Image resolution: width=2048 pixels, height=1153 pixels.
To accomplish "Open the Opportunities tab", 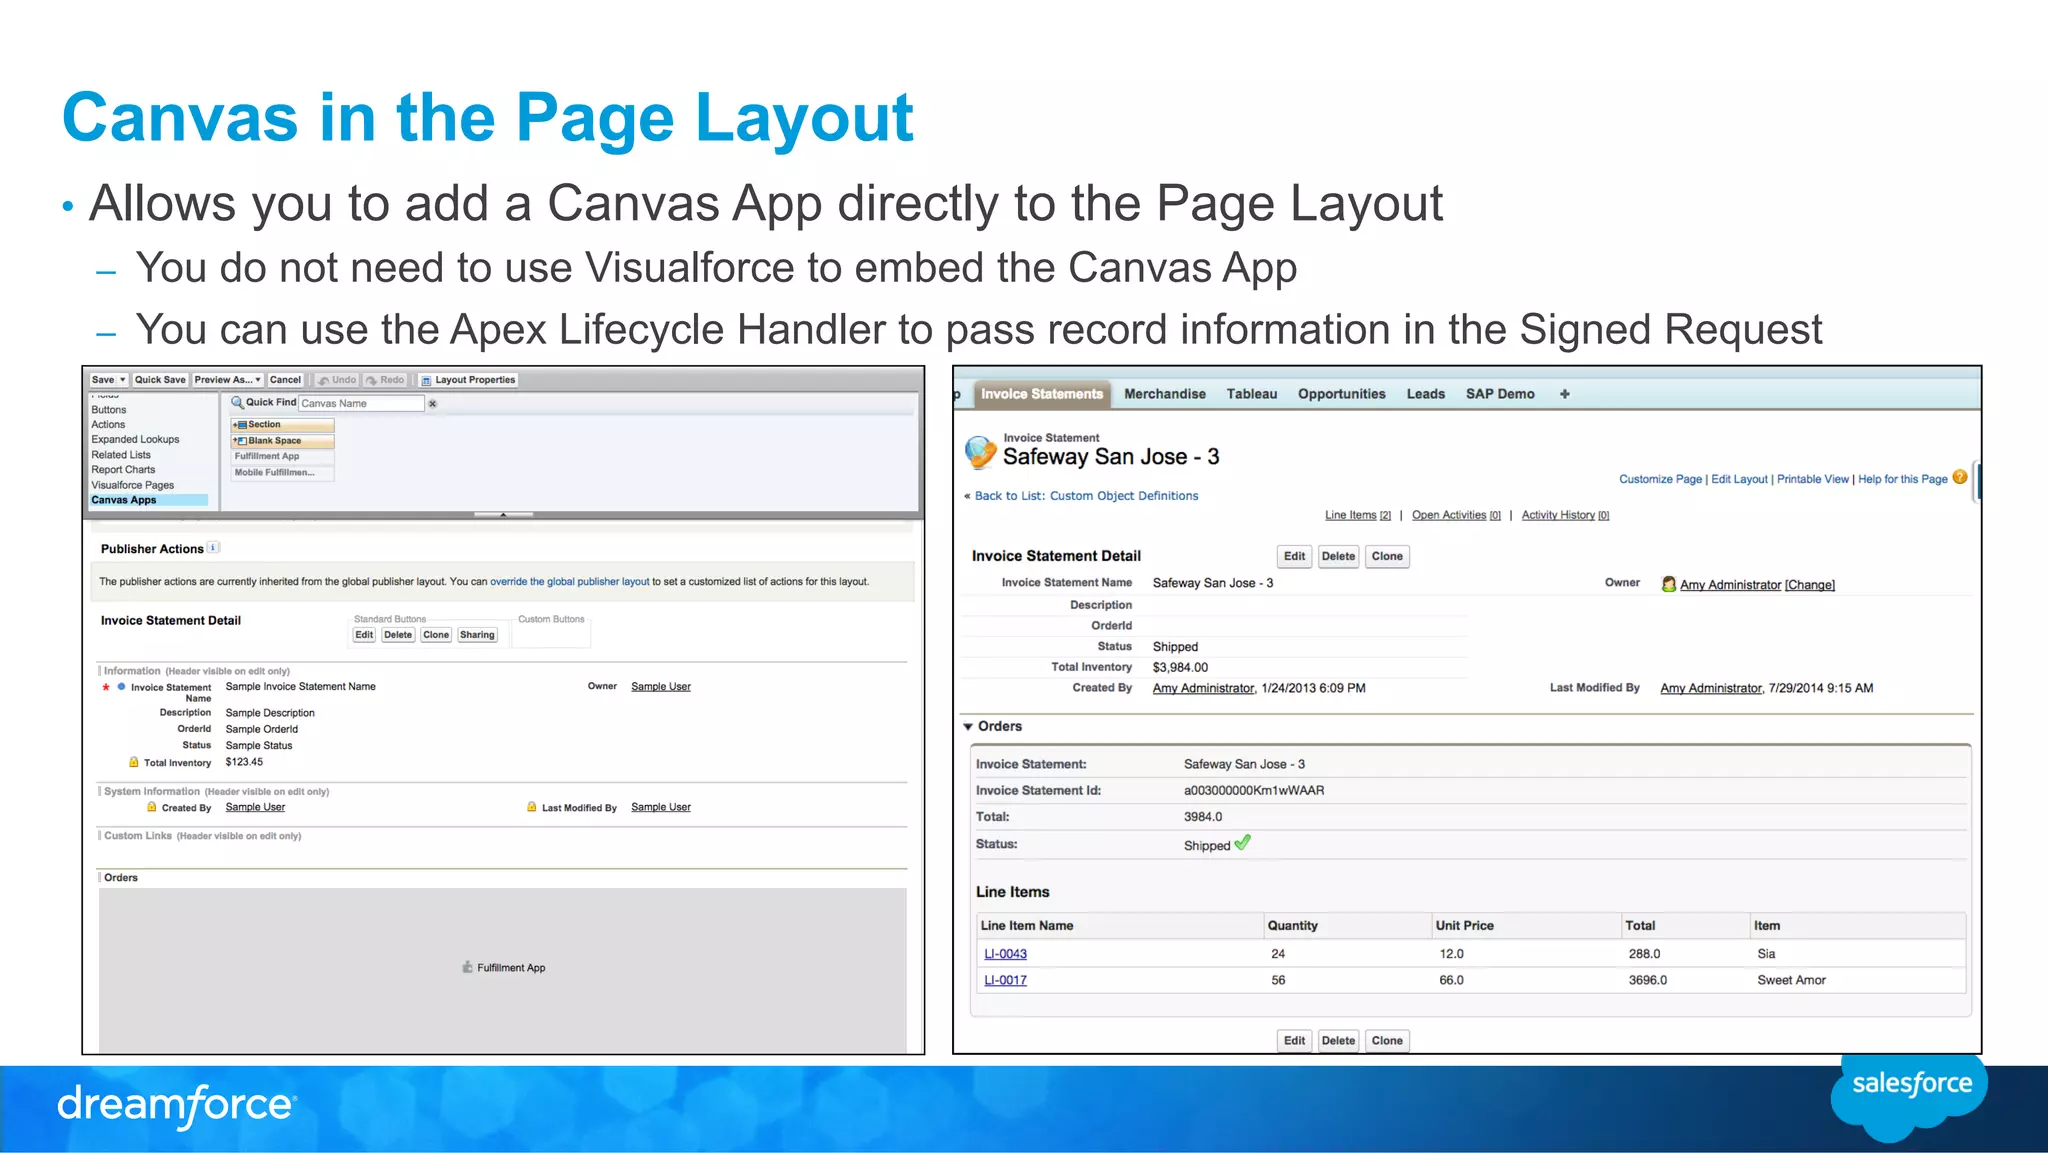I will [1342, 394].
